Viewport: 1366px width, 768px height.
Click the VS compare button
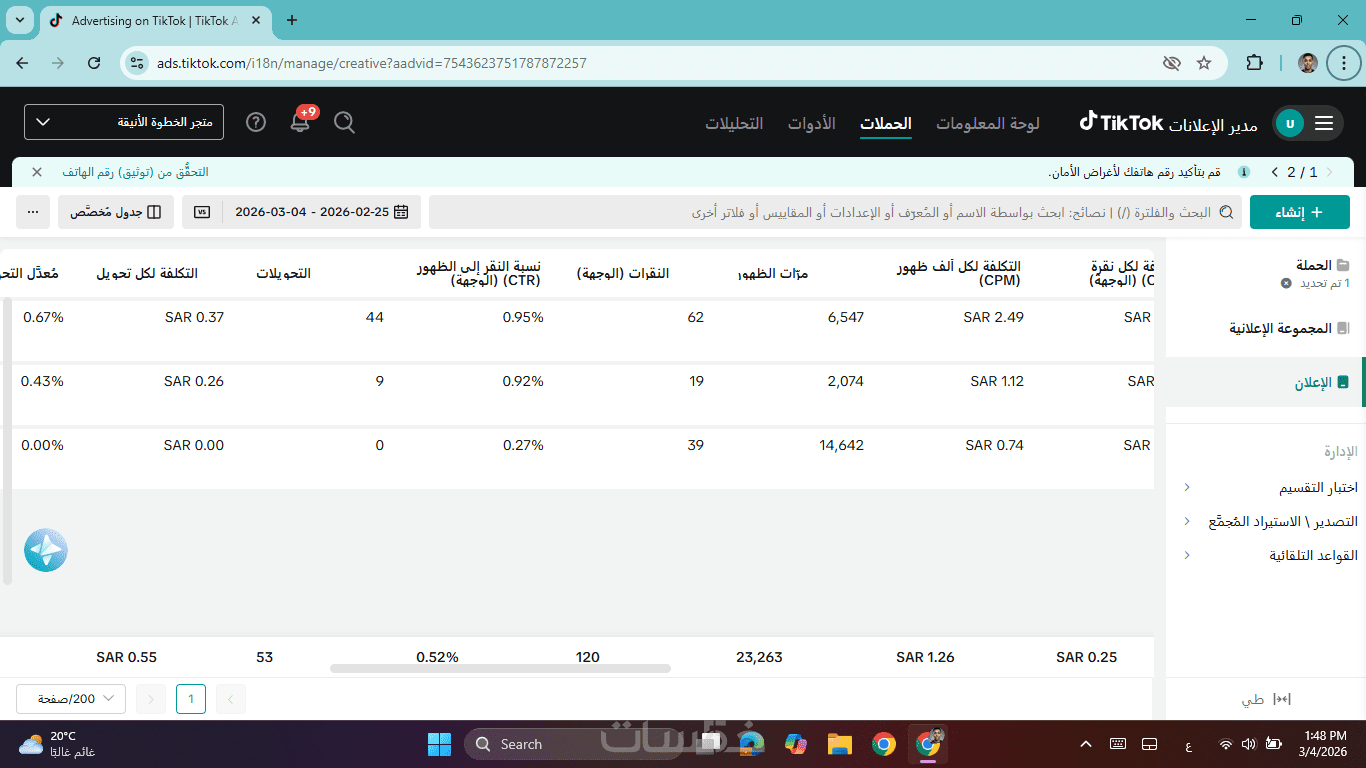(202, 212)
